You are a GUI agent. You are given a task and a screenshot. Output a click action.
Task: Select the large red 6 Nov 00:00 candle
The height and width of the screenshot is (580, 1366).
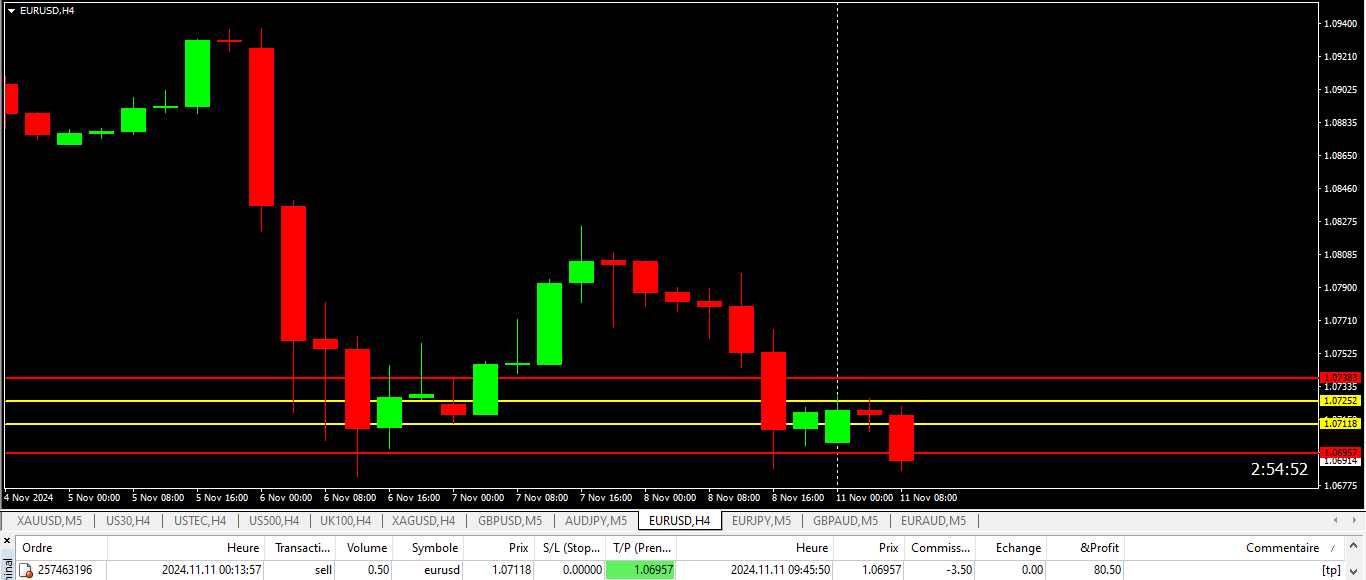(262, 127)
